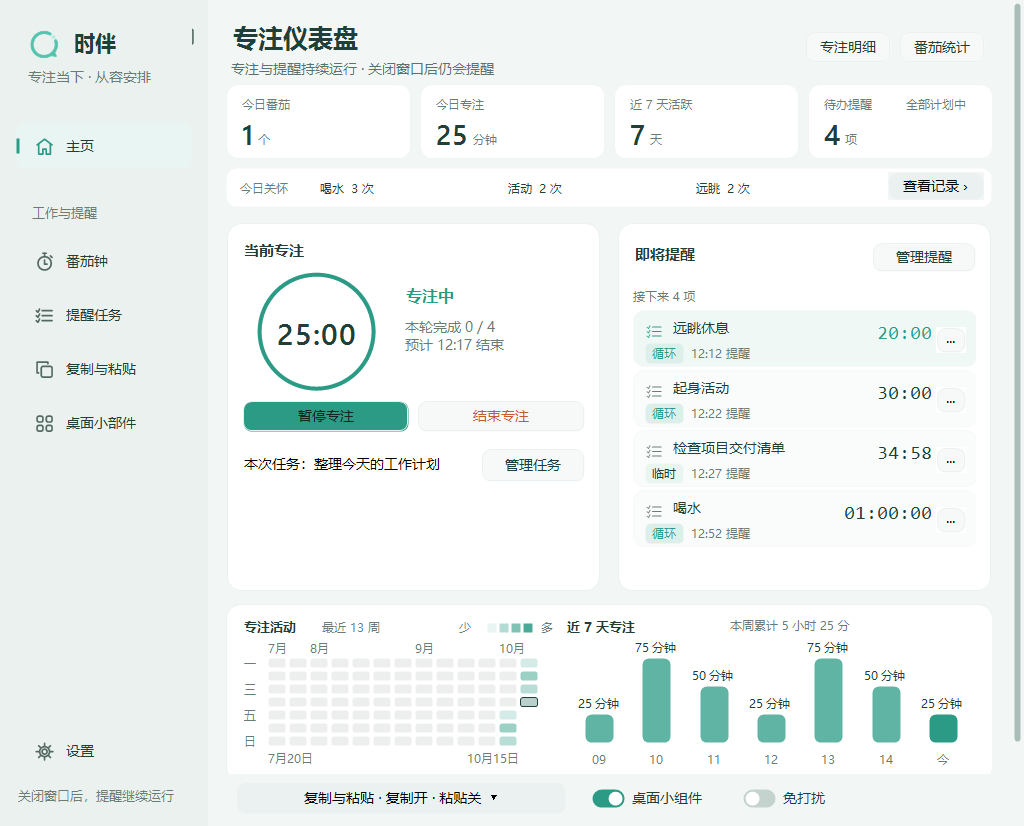Open 提醒任务 page from the sidebar
The width and height of the screenshot is (1024, 826).
[x=104, y=315]
